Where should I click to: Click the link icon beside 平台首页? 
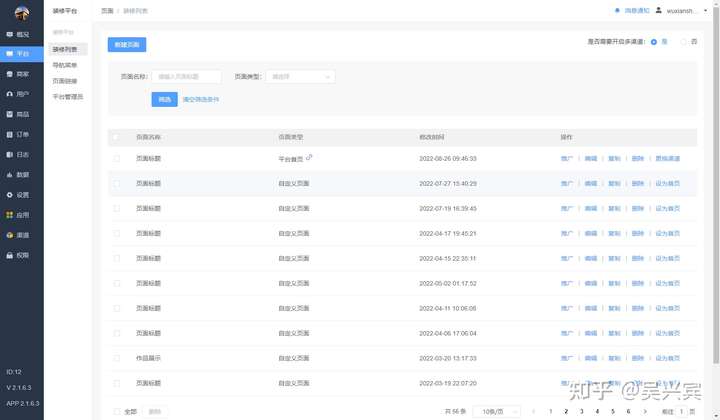point(309,157)
